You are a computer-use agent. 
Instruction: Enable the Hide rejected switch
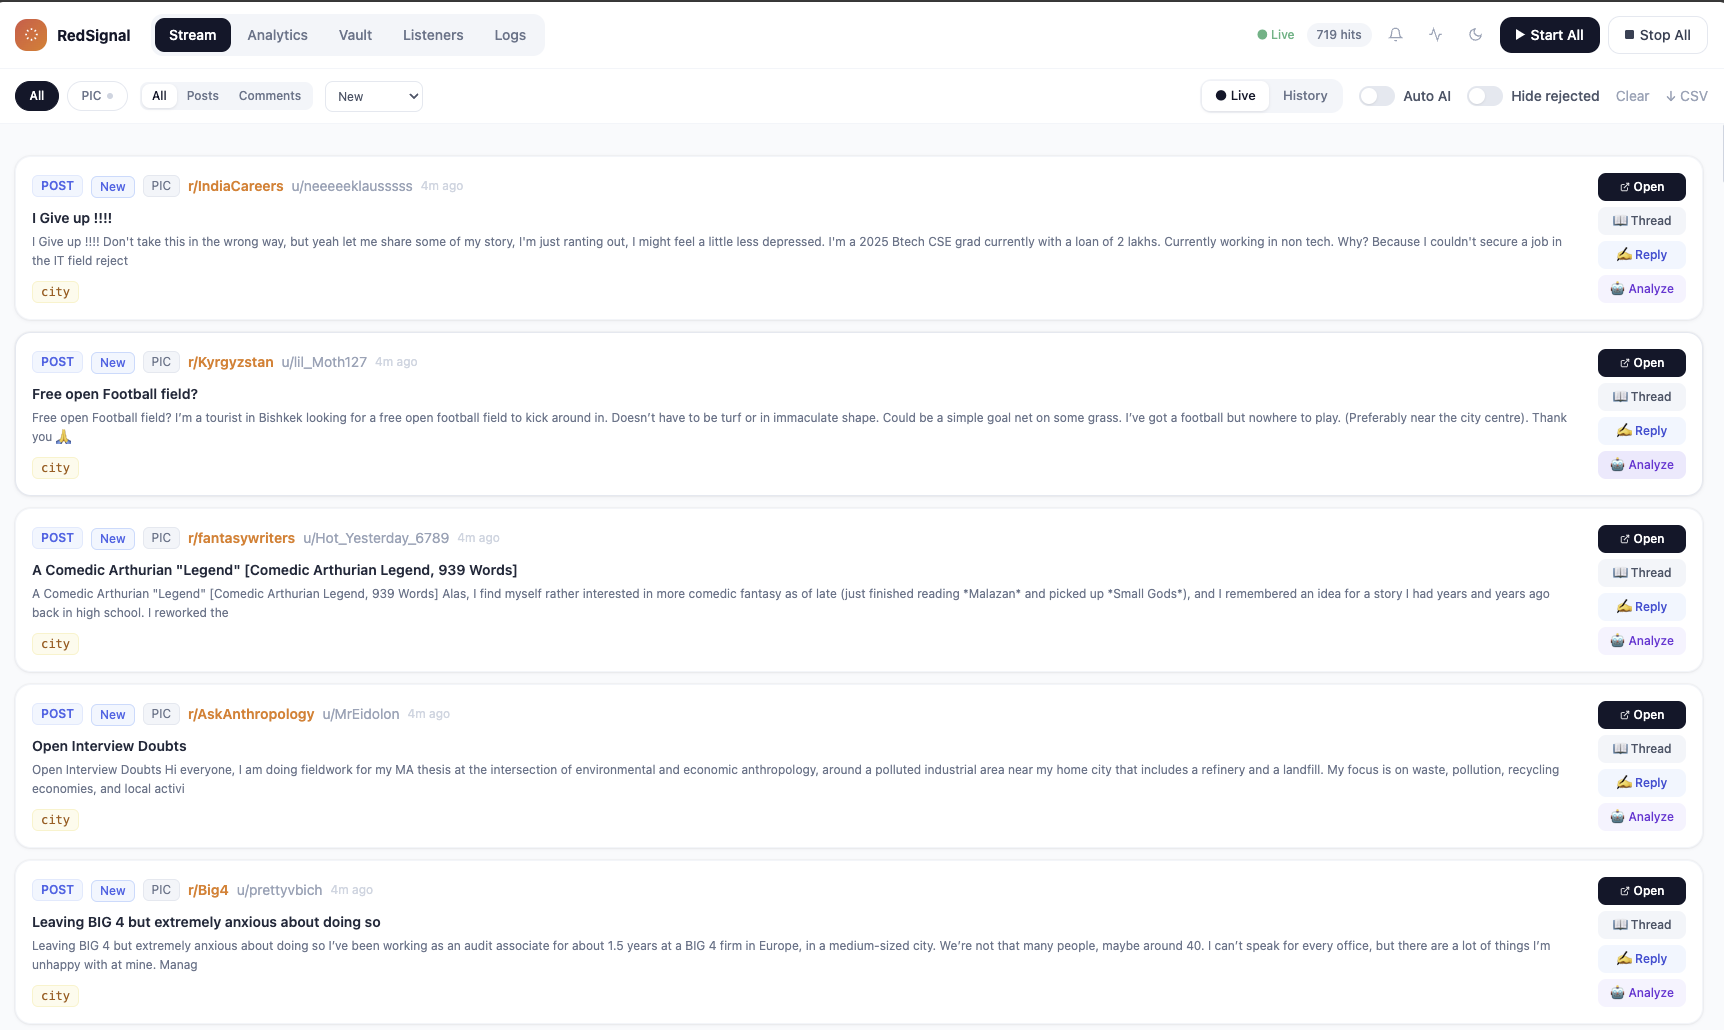pos(1484,96)
